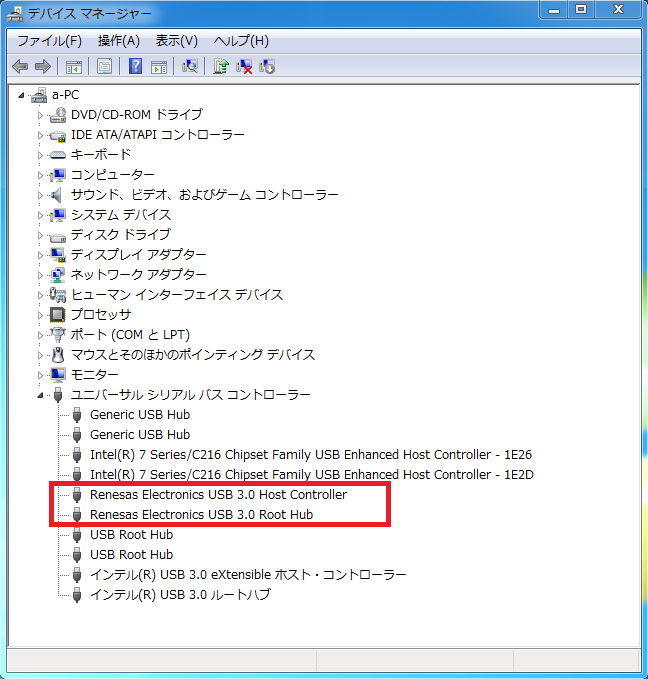Select the mouse pointing devices icon
Screen dimensions: 648x679
point(58,355)
